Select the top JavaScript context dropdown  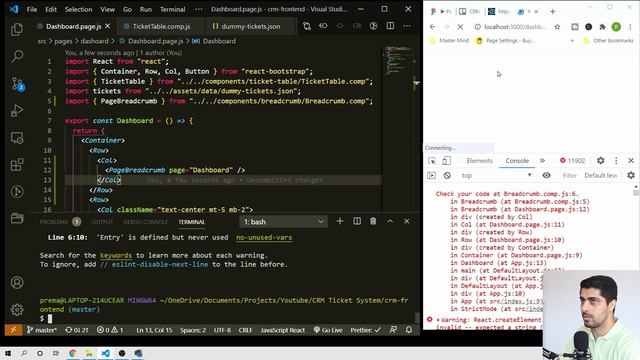pos(496,176)
